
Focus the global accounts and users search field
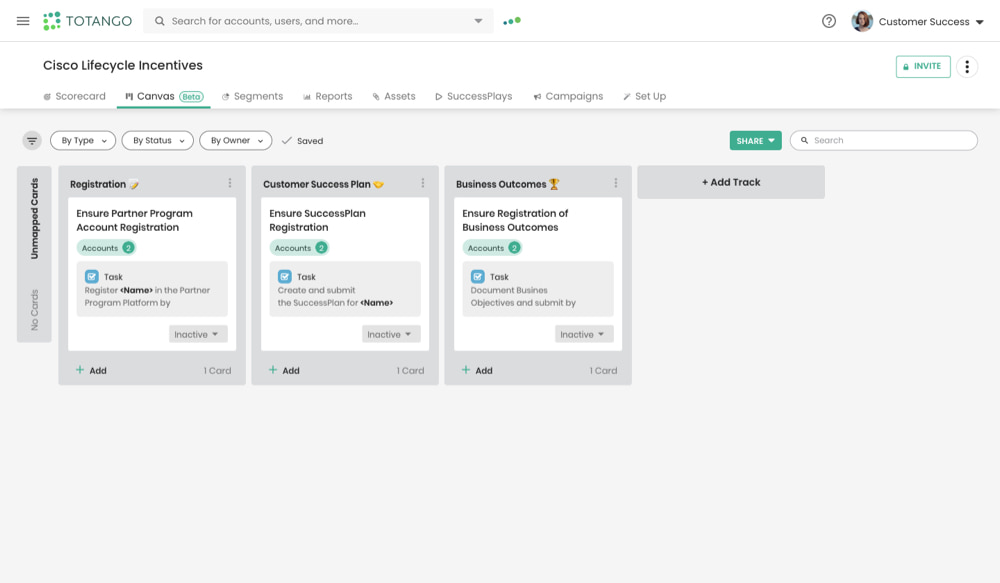point(318,21)
